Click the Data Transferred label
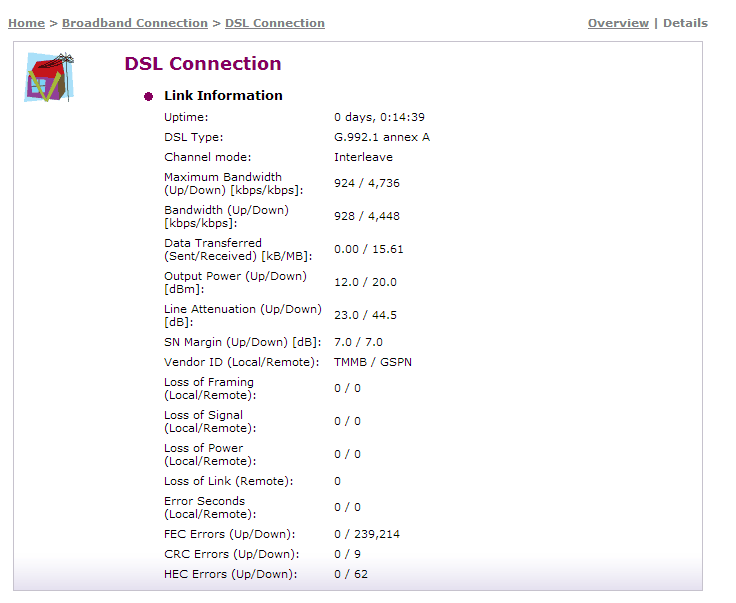The width and height of the screenshot is (736, 603). (x=238, y=250)
